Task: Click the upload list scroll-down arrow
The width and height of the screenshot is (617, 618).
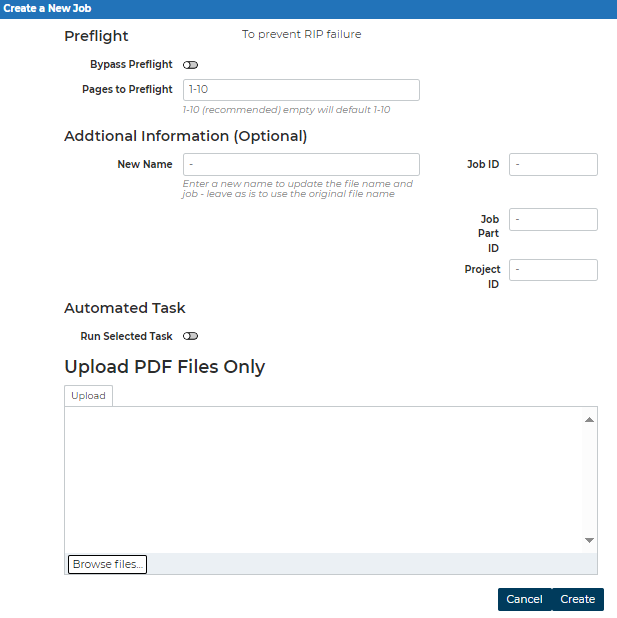Action: coord(589,540)
